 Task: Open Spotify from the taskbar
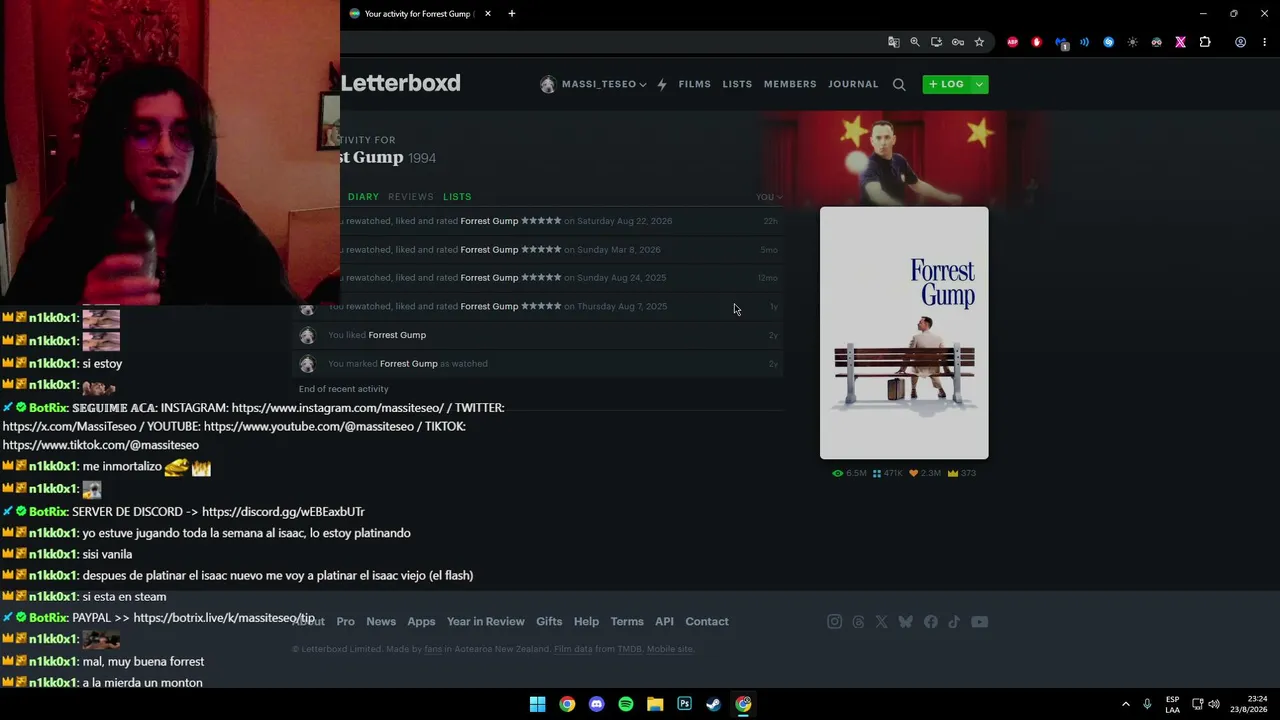coord(626,704)
